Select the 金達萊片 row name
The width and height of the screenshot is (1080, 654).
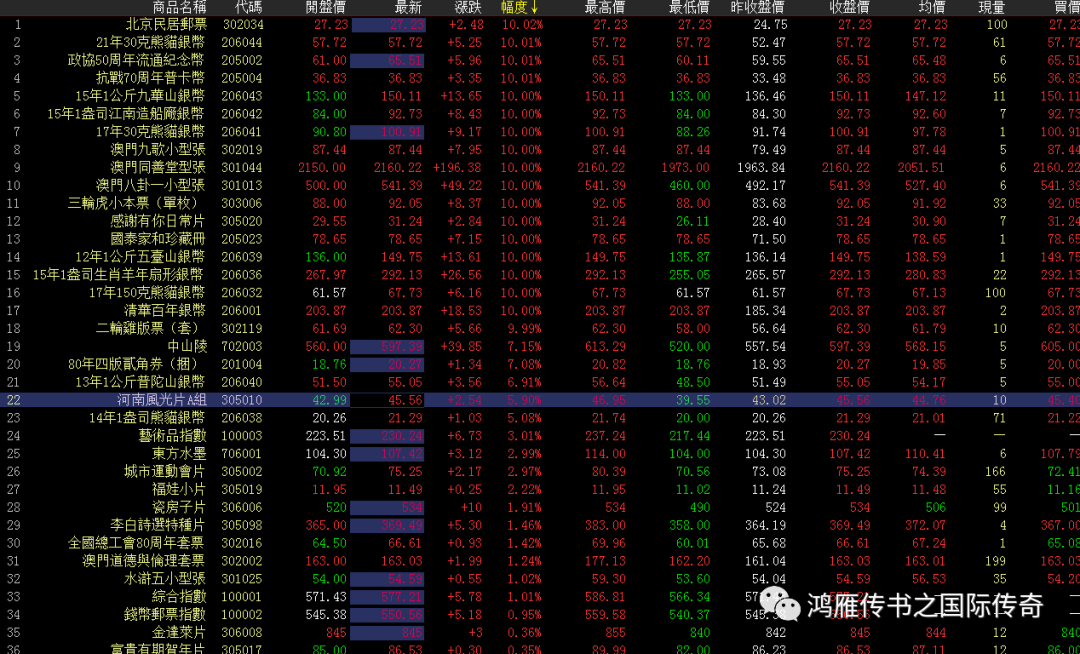coord(179,633)
